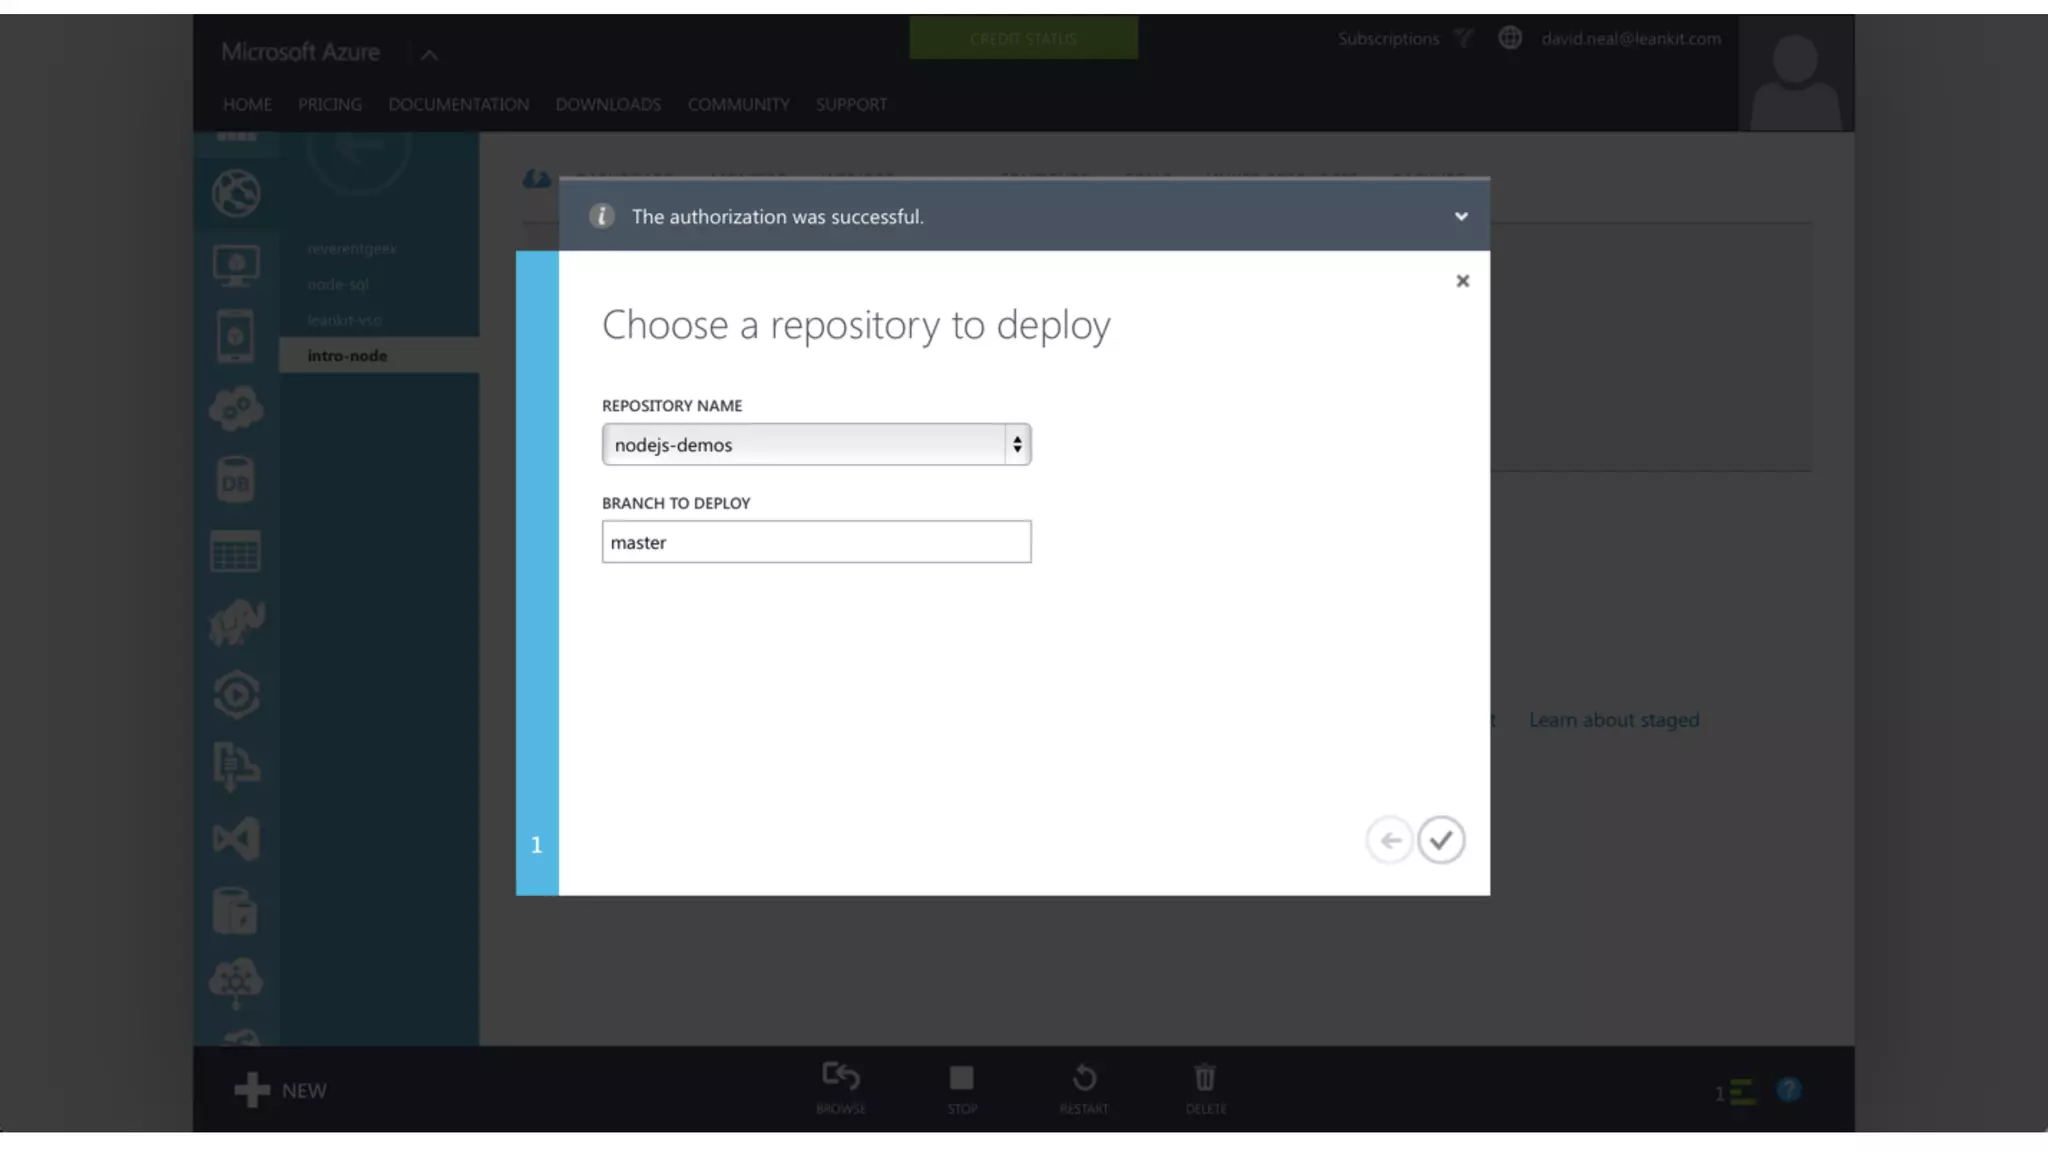Open the HDInsight elephant sidebar icon

pyautogui.click(x=236, y=623)
